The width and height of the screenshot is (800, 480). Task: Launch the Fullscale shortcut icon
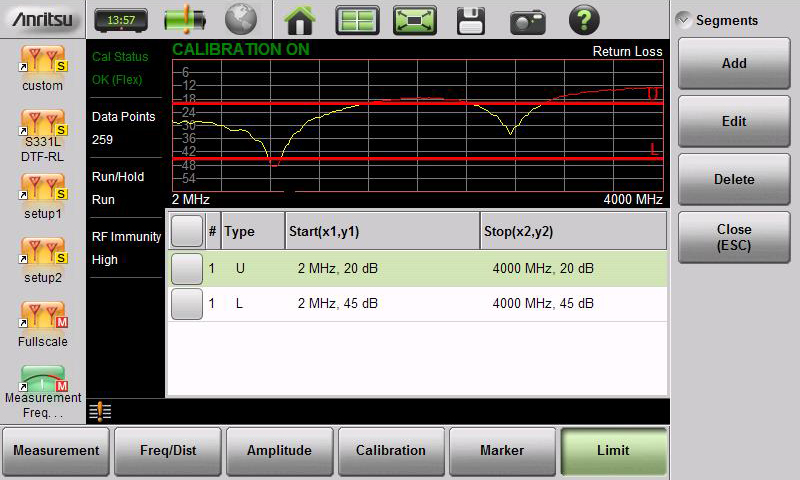coord(43,323)
